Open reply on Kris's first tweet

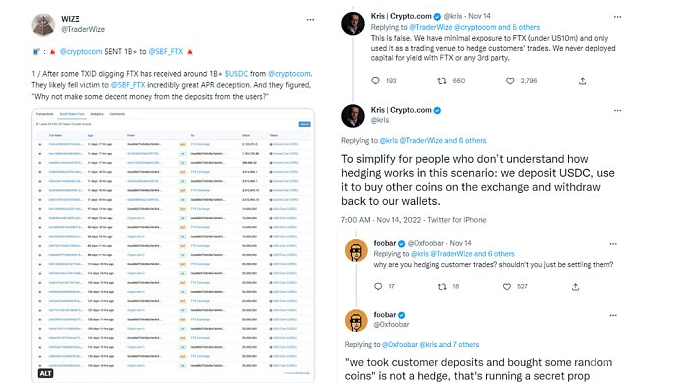(x=375, y=81)
